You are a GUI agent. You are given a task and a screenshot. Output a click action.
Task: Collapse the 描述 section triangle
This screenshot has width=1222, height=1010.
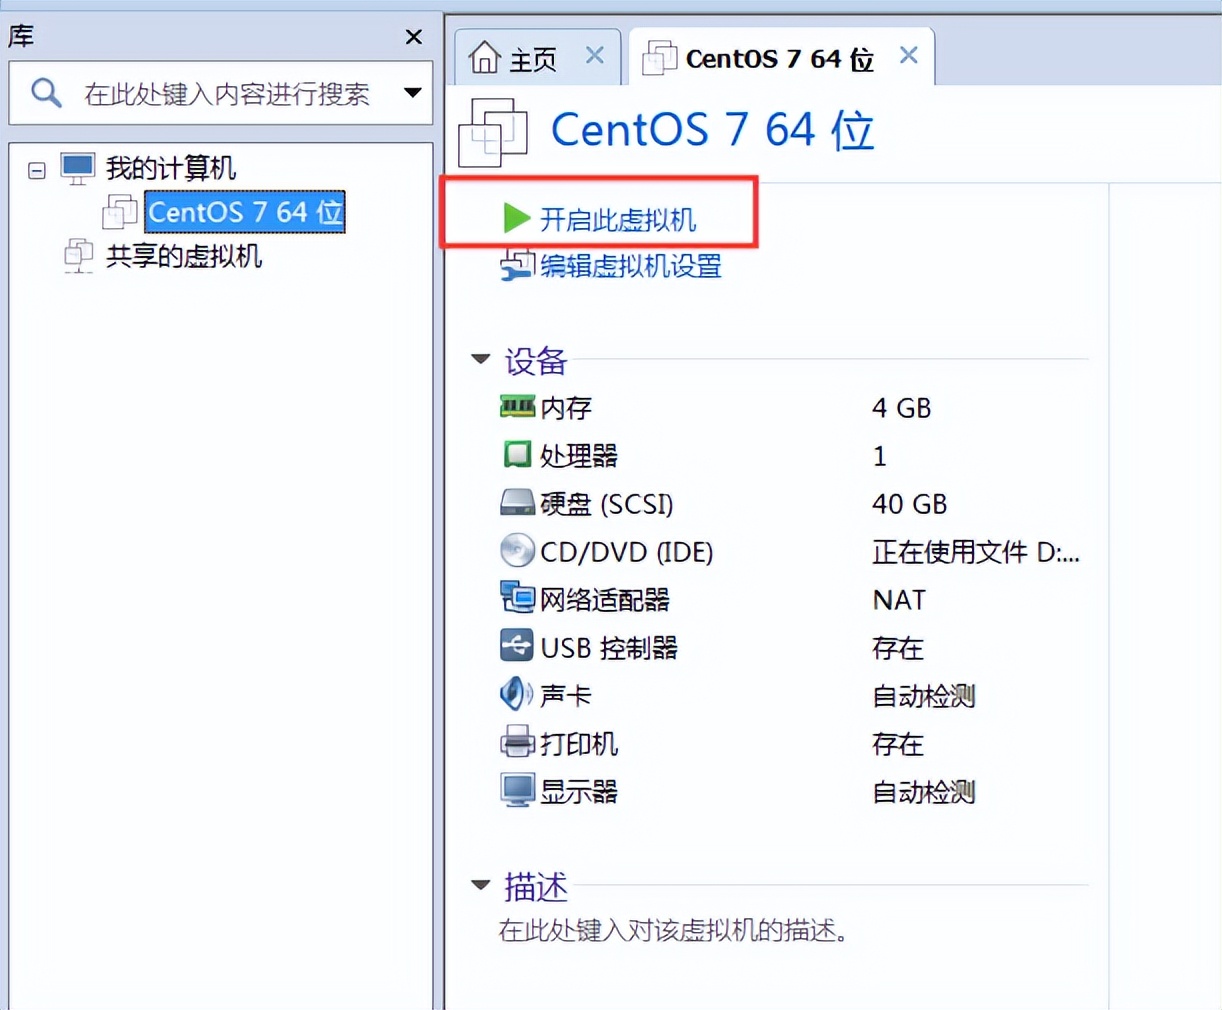[x=480, y=884]
